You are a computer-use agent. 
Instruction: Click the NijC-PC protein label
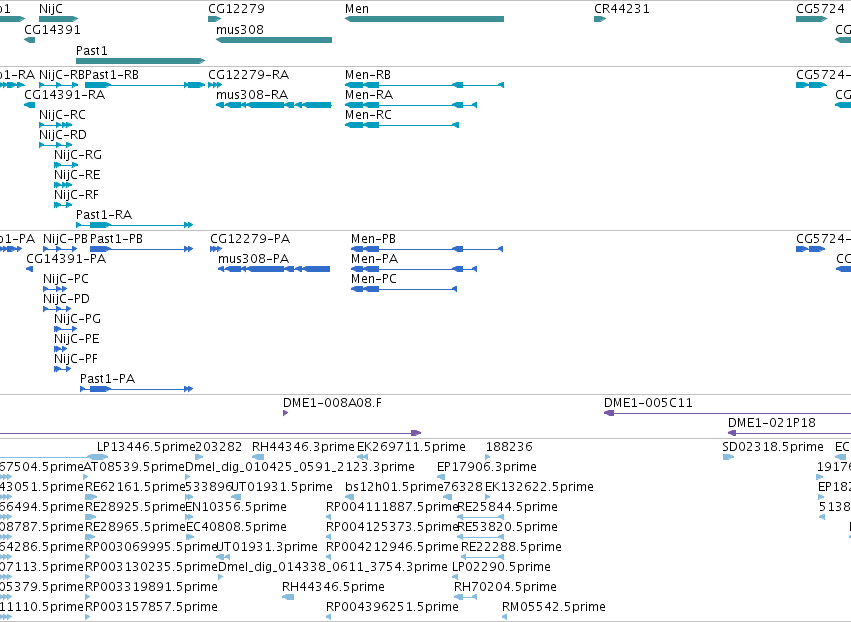pyautogui.click(x=66, y=279)
